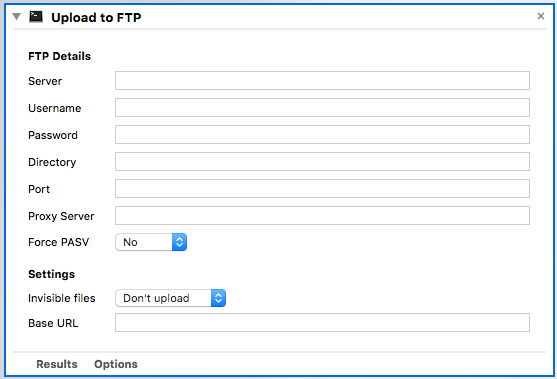Click the FTP Details section heading
The image size is (557, 379).
(x=59, y=56)
